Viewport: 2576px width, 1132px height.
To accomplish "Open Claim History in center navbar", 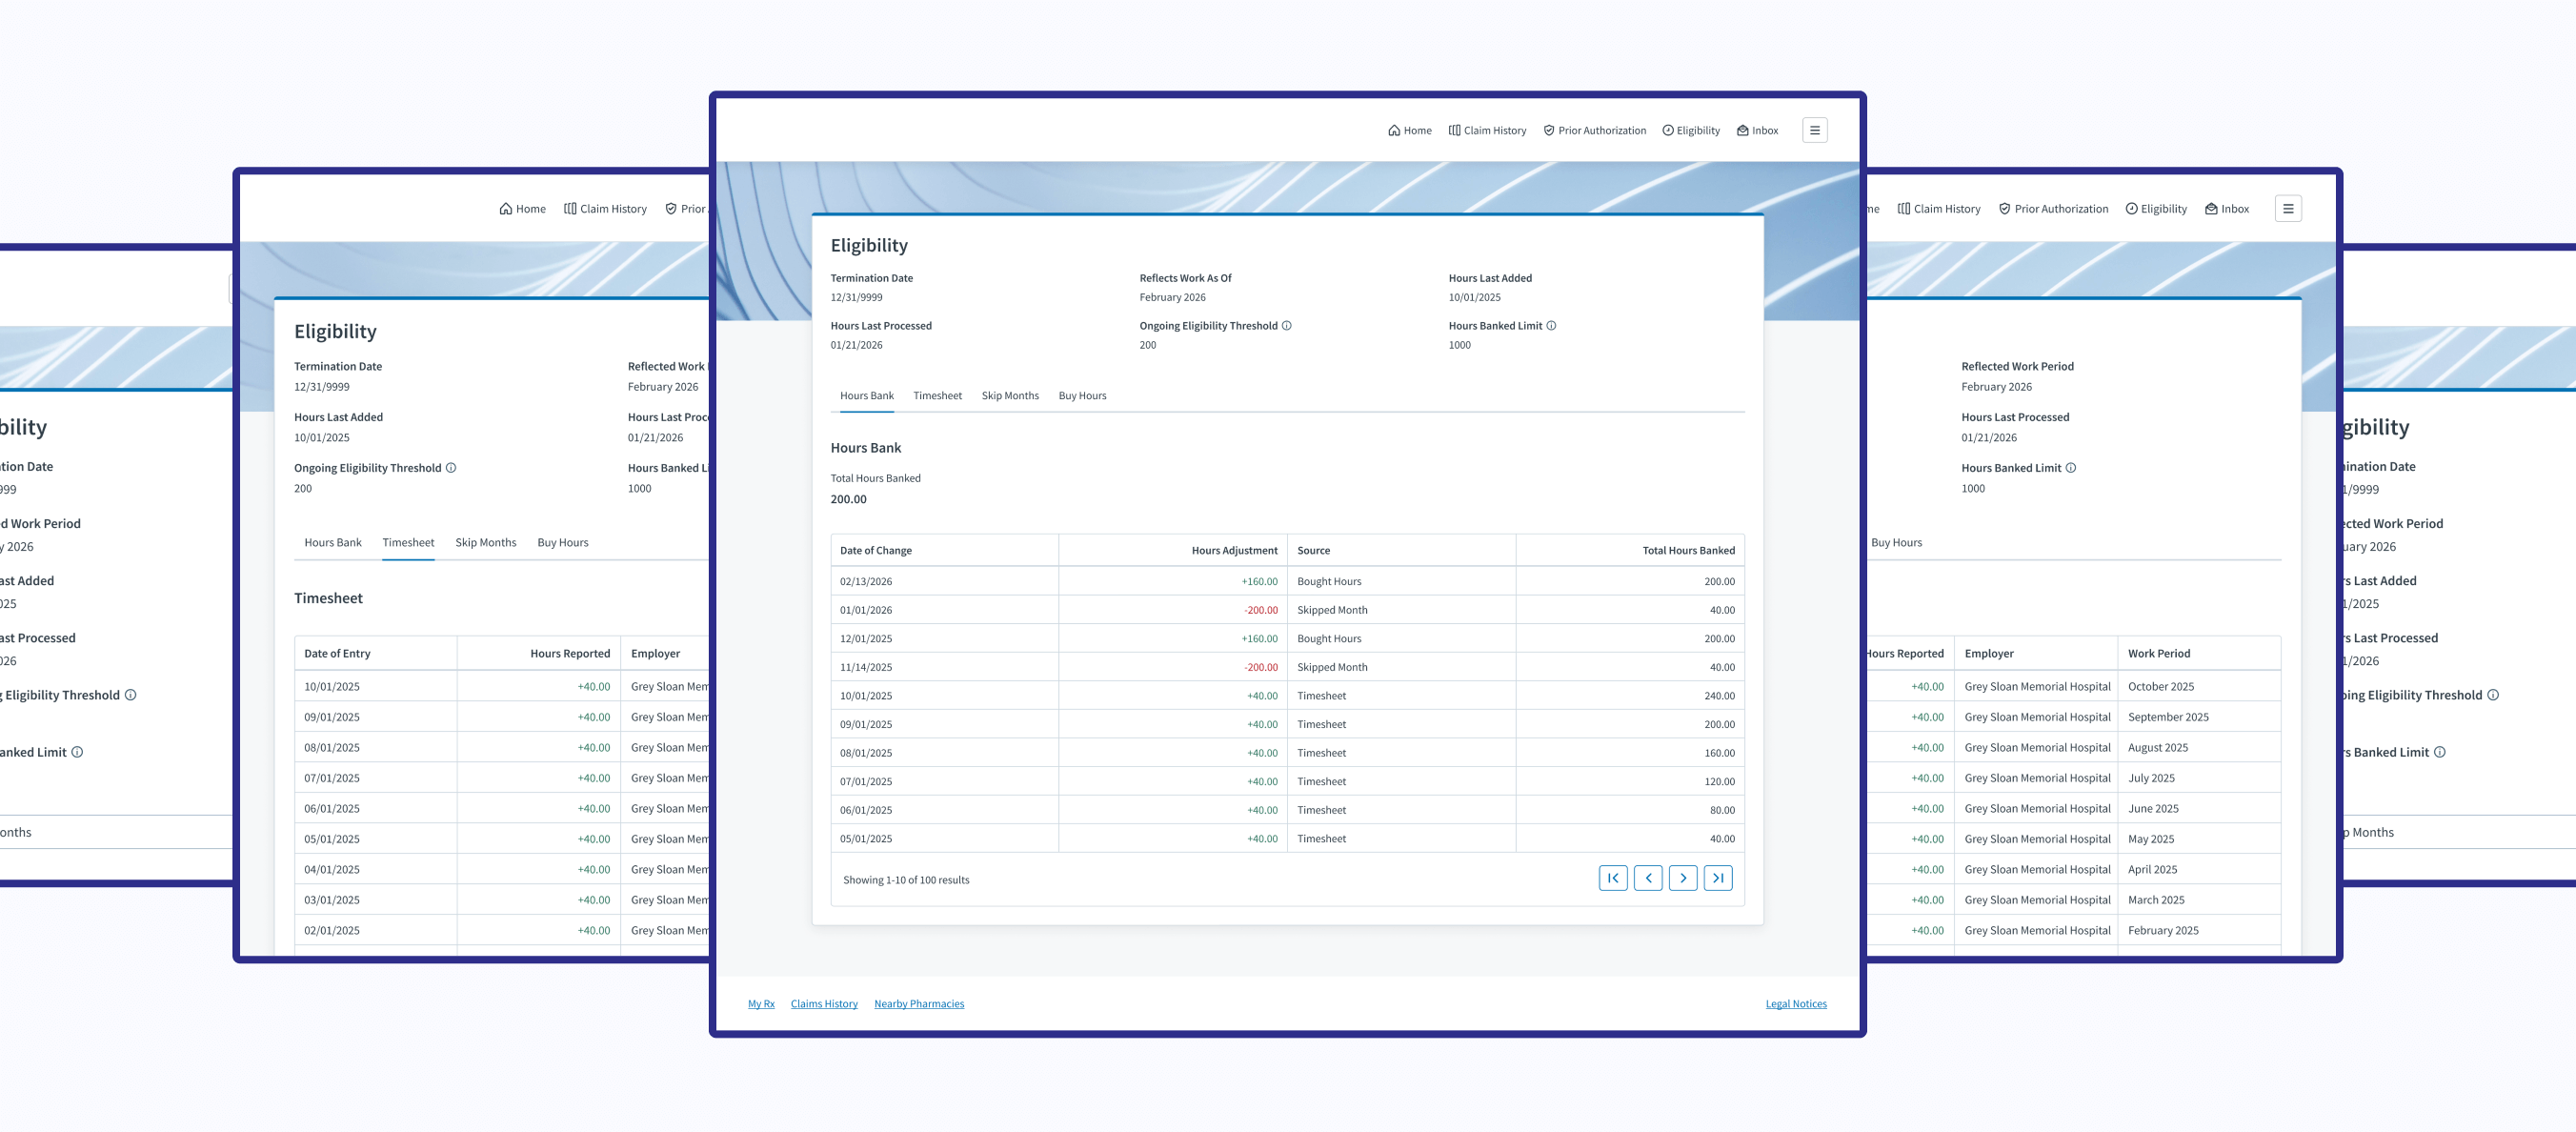I will coord(1487,131).
